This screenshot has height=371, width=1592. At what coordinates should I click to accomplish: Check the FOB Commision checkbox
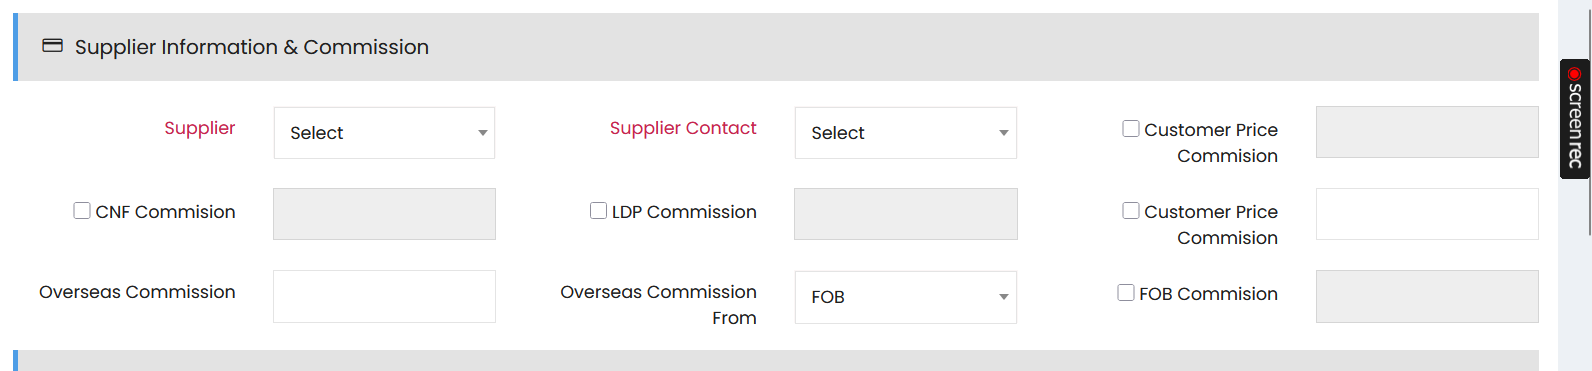[x=1126, y=292]
